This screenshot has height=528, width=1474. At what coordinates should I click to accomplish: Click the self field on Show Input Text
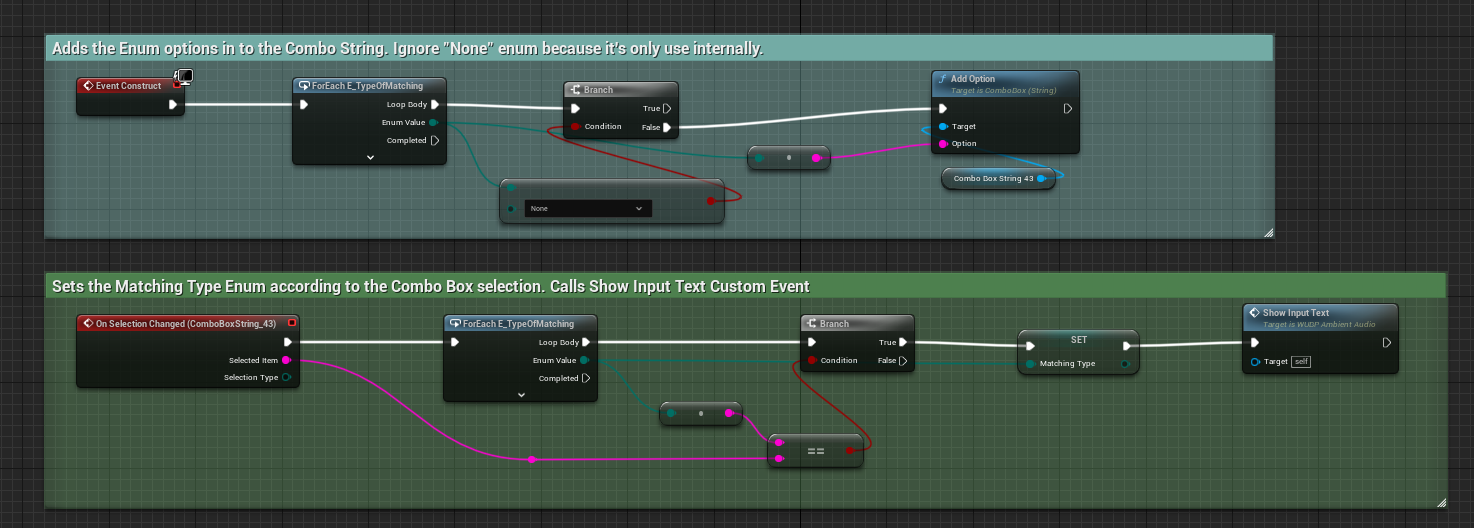coord(1301,361)
